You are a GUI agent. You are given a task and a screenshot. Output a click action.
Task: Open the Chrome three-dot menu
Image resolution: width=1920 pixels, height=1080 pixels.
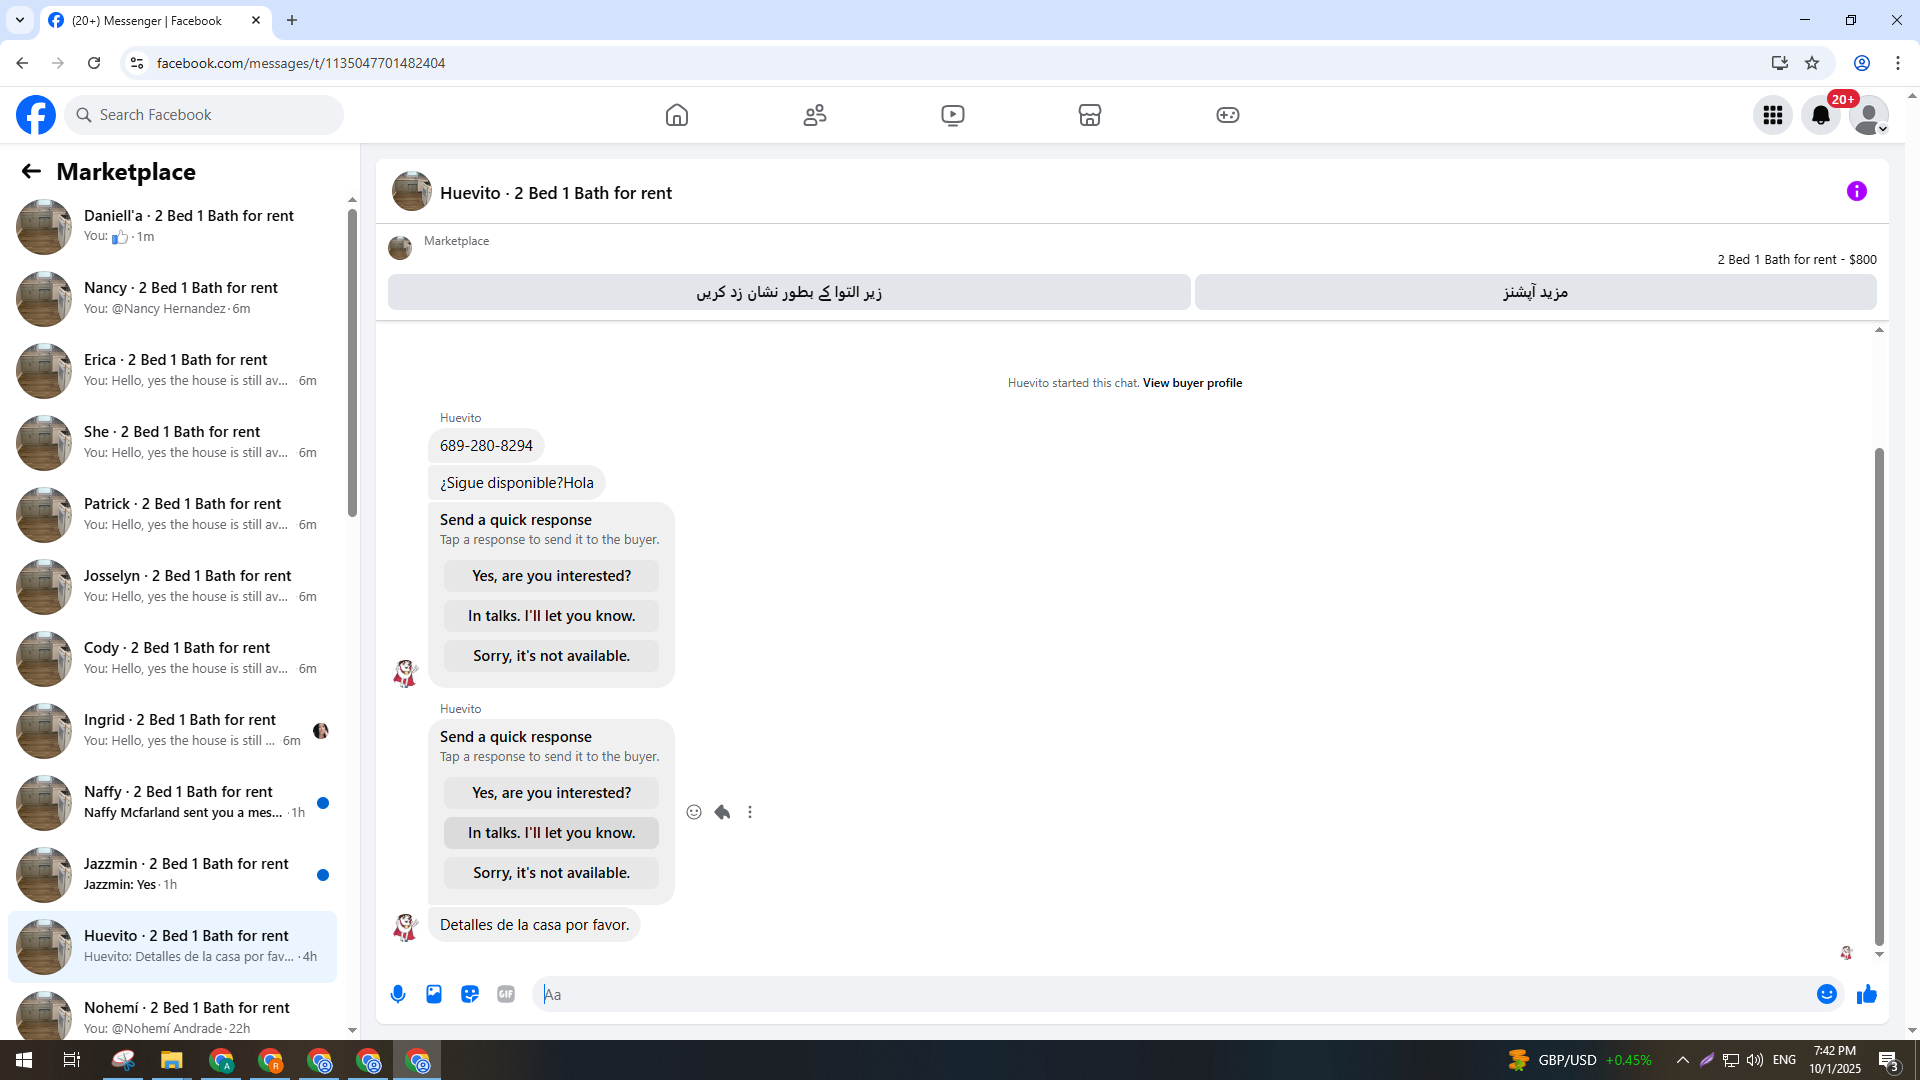[x=1898, y=63]
